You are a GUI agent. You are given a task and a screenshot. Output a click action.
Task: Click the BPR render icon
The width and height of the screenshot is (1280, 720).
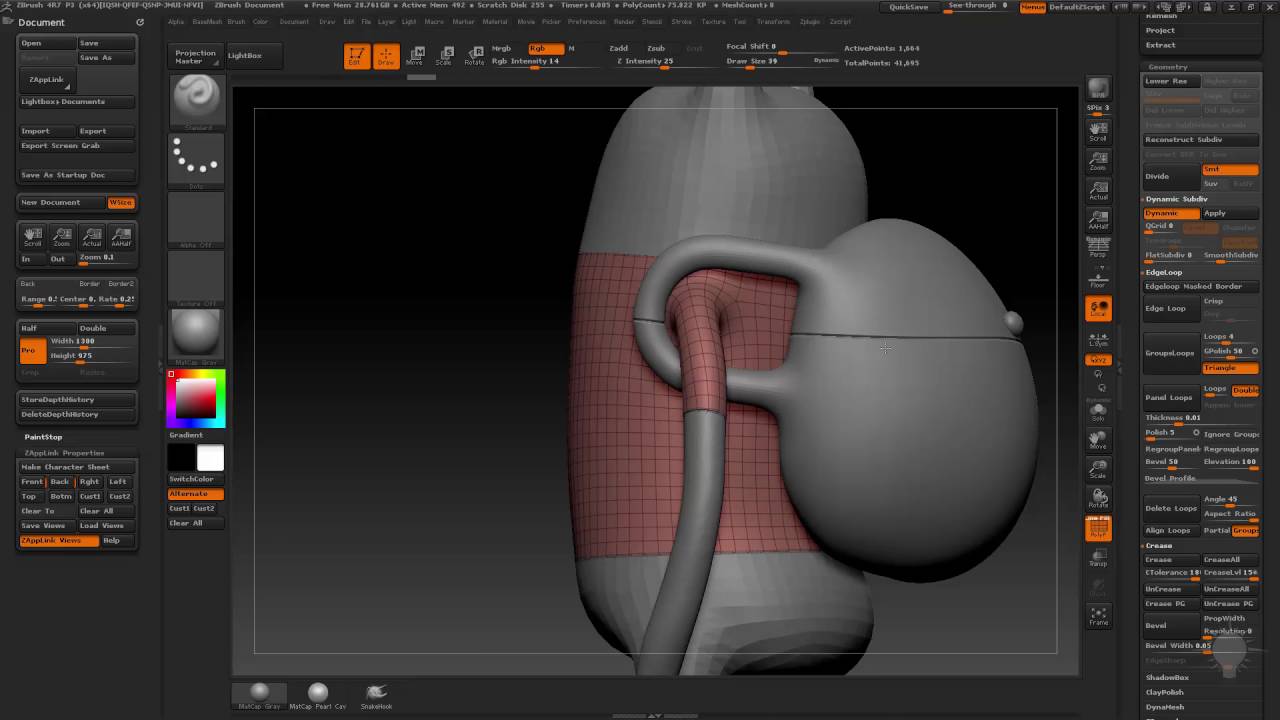1098,90
